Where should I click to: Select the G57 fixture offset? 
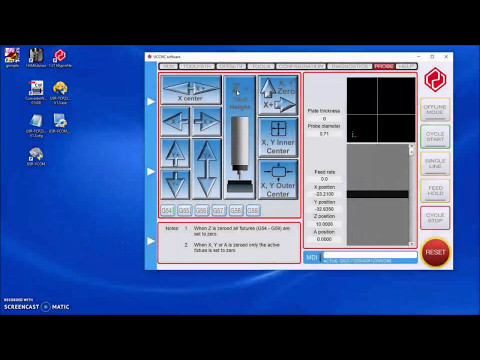(219, 210)
